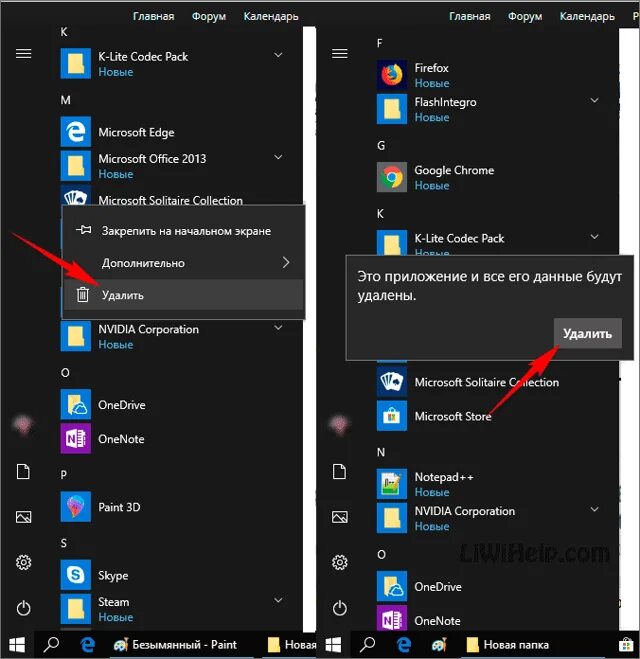Open the Microsoft Solitaire Collection icon in the right menu
The image size is (640, 659).
[x=392, y=382]
